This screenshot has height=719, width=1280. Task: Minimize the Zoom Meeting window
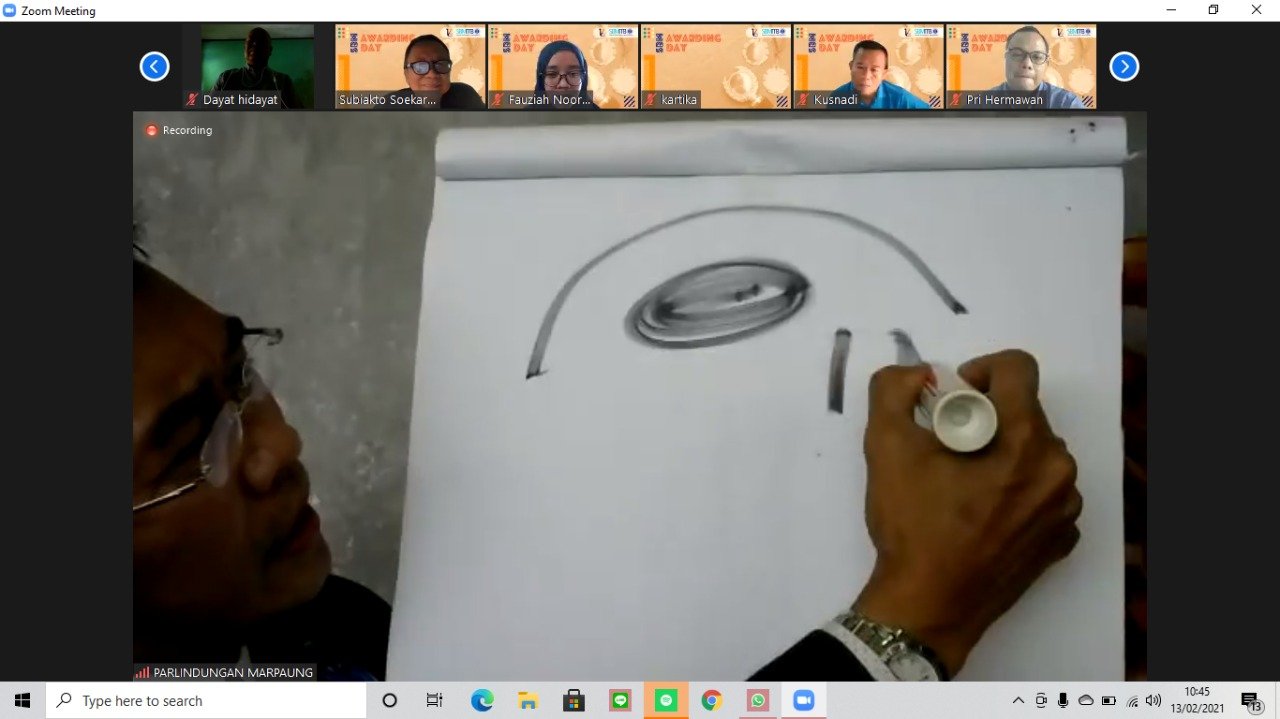(1171, 10)
